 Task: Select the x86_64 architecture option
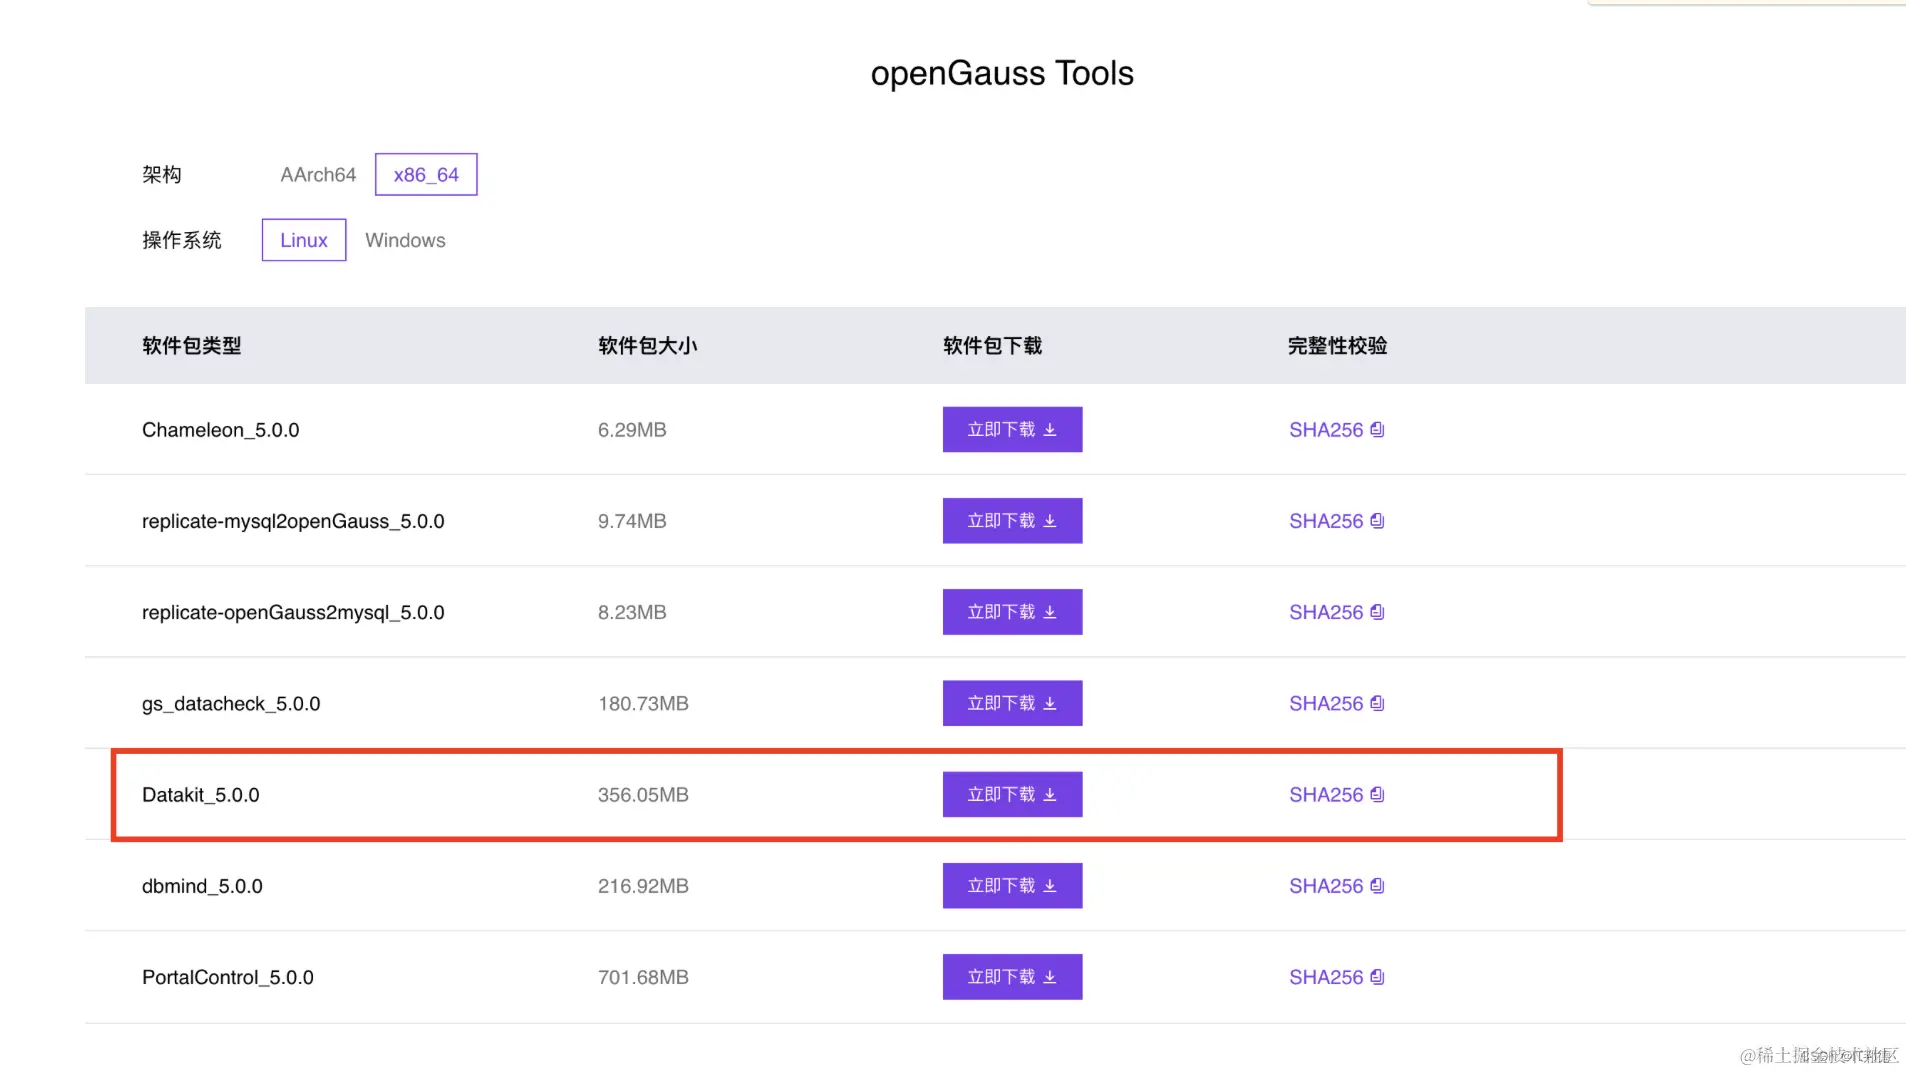[426, 175]
